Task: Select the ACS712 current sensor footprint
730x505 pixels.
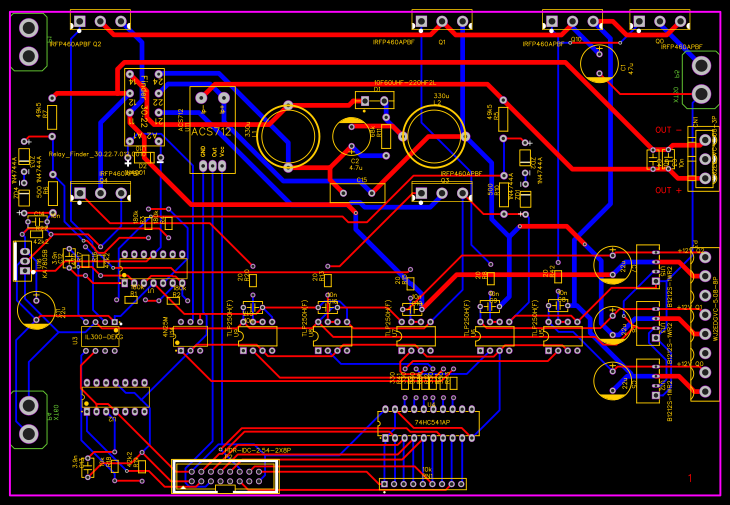Action: coord(212,130)
